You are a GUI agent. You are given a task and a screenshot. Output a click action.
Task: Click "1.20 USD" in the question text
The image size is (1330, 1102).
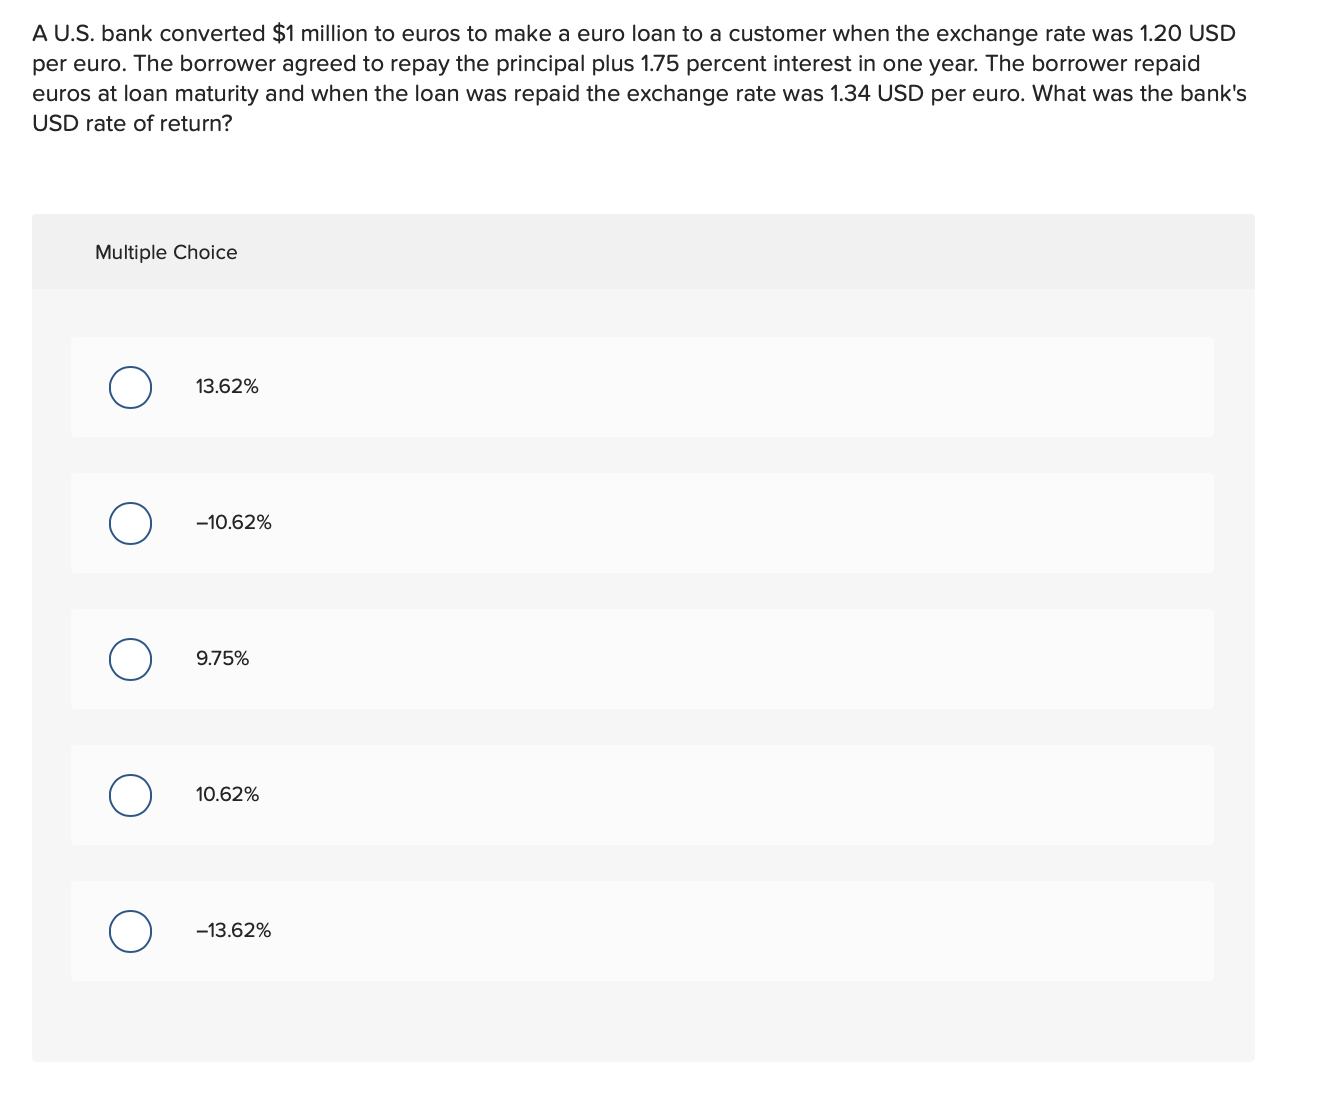click(1187, 34)
